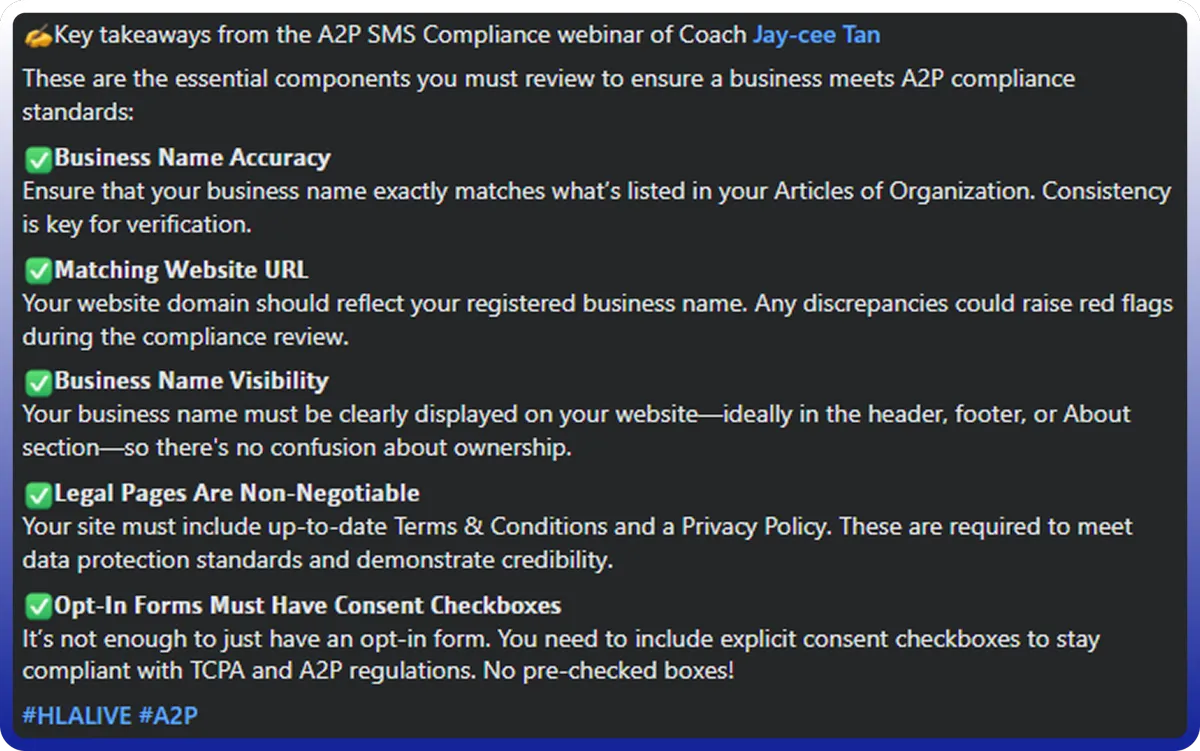The image size is (1200, 751).
Task: Click the Matching Website URL heading
Action: tap(181, 270)
